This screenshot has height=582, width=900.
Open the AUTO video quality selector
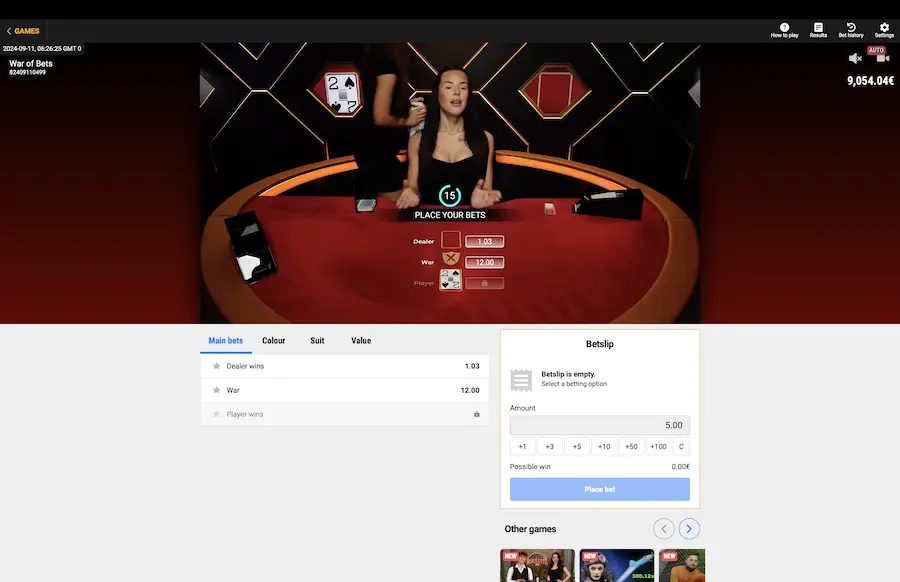tap(880, 56)
